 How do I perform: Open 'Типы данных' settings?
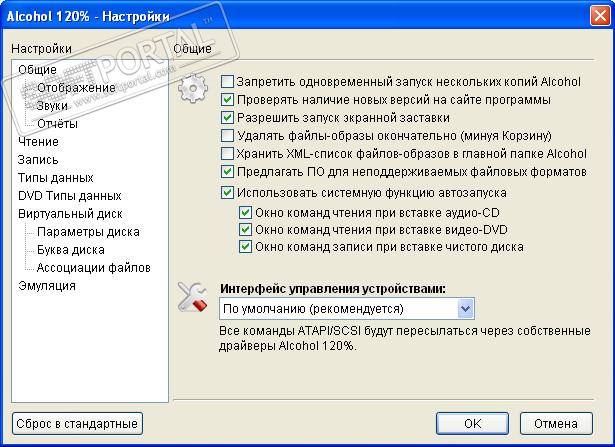coord(55,178)
